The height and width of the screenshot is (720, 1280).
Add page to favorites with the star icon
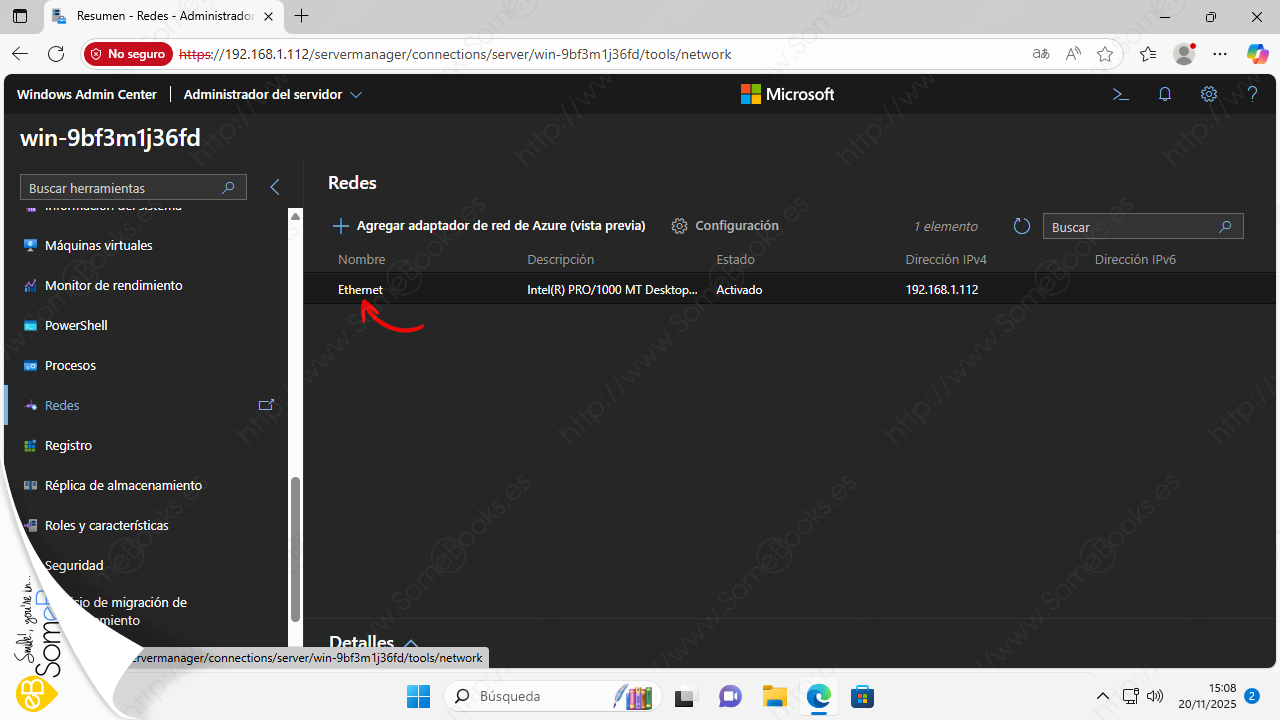pos(1105,54)
